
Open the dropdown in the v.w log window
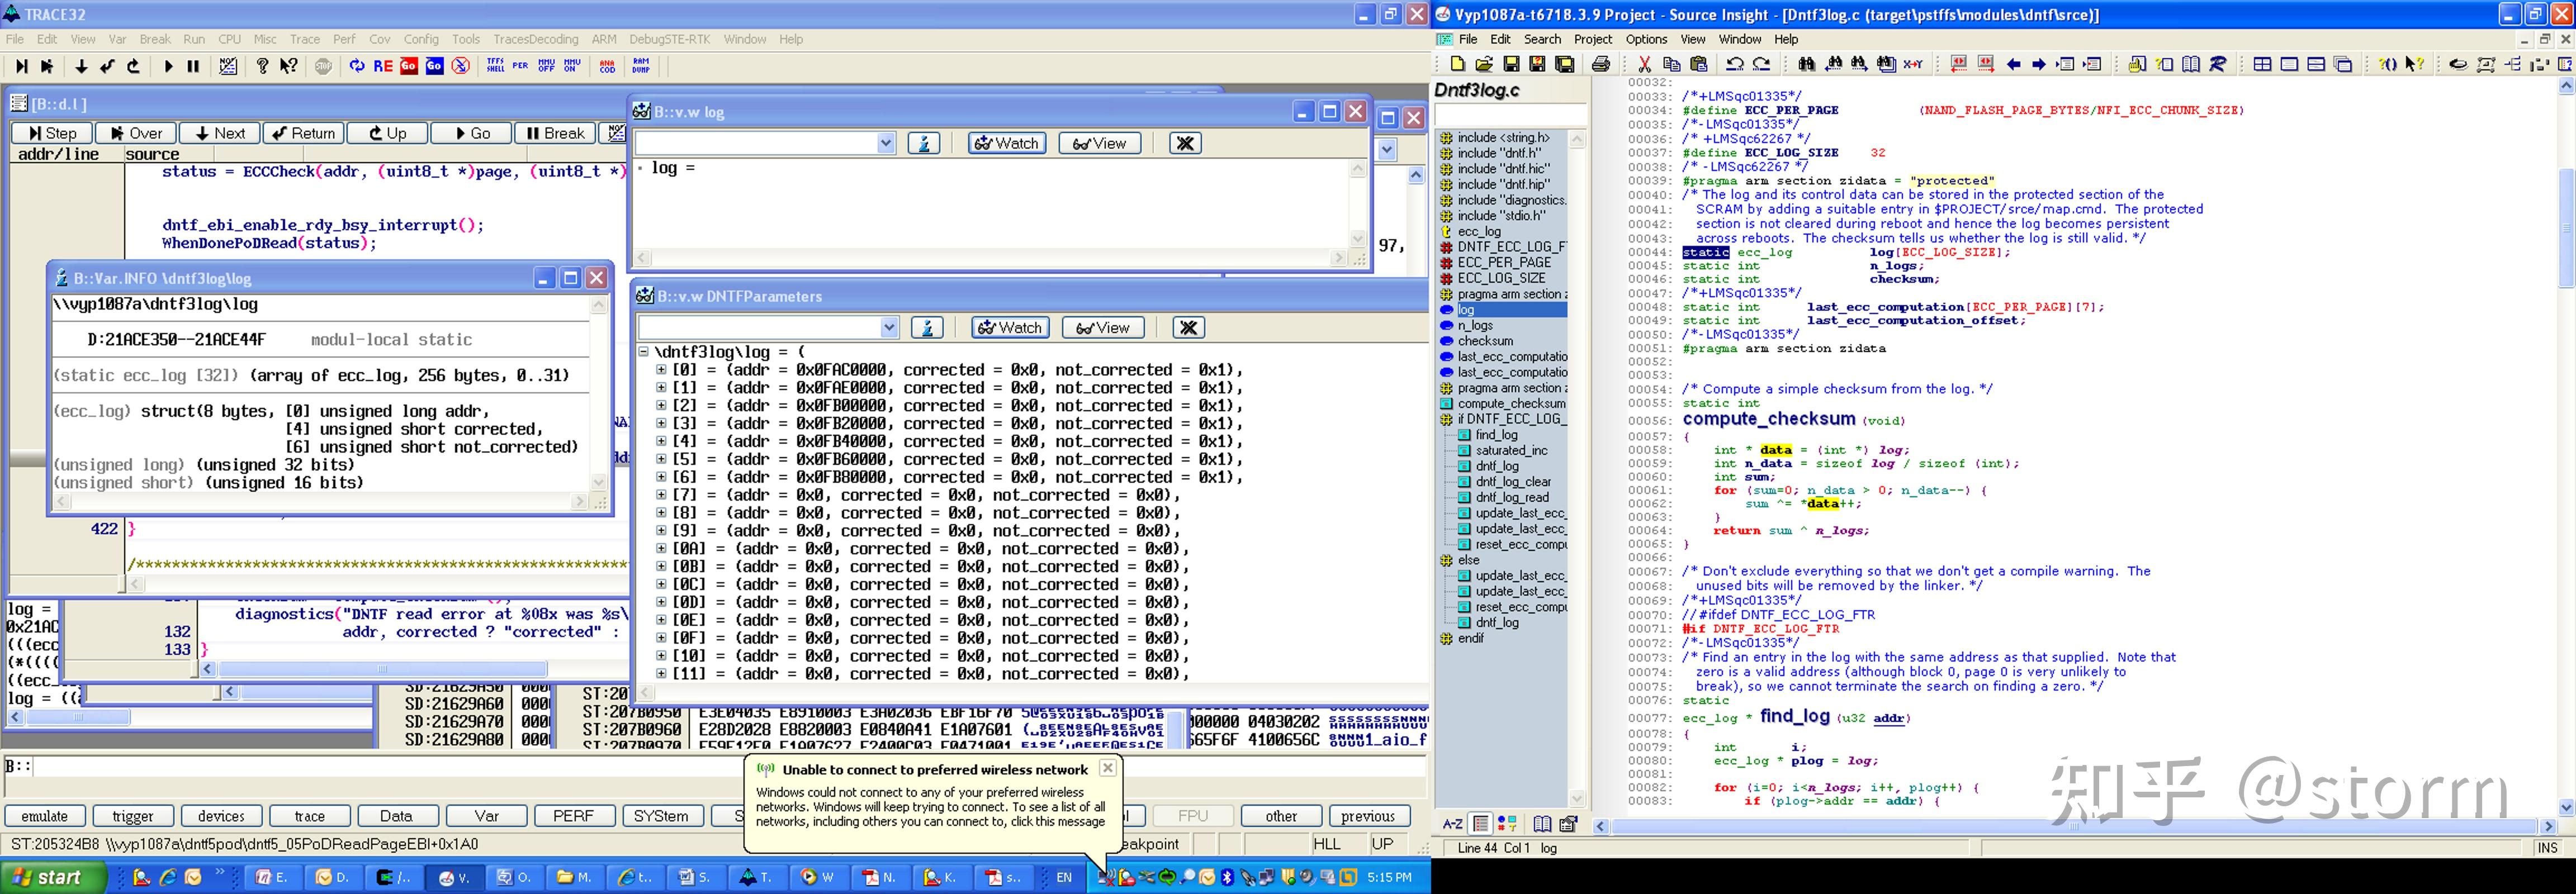(885, 144)
